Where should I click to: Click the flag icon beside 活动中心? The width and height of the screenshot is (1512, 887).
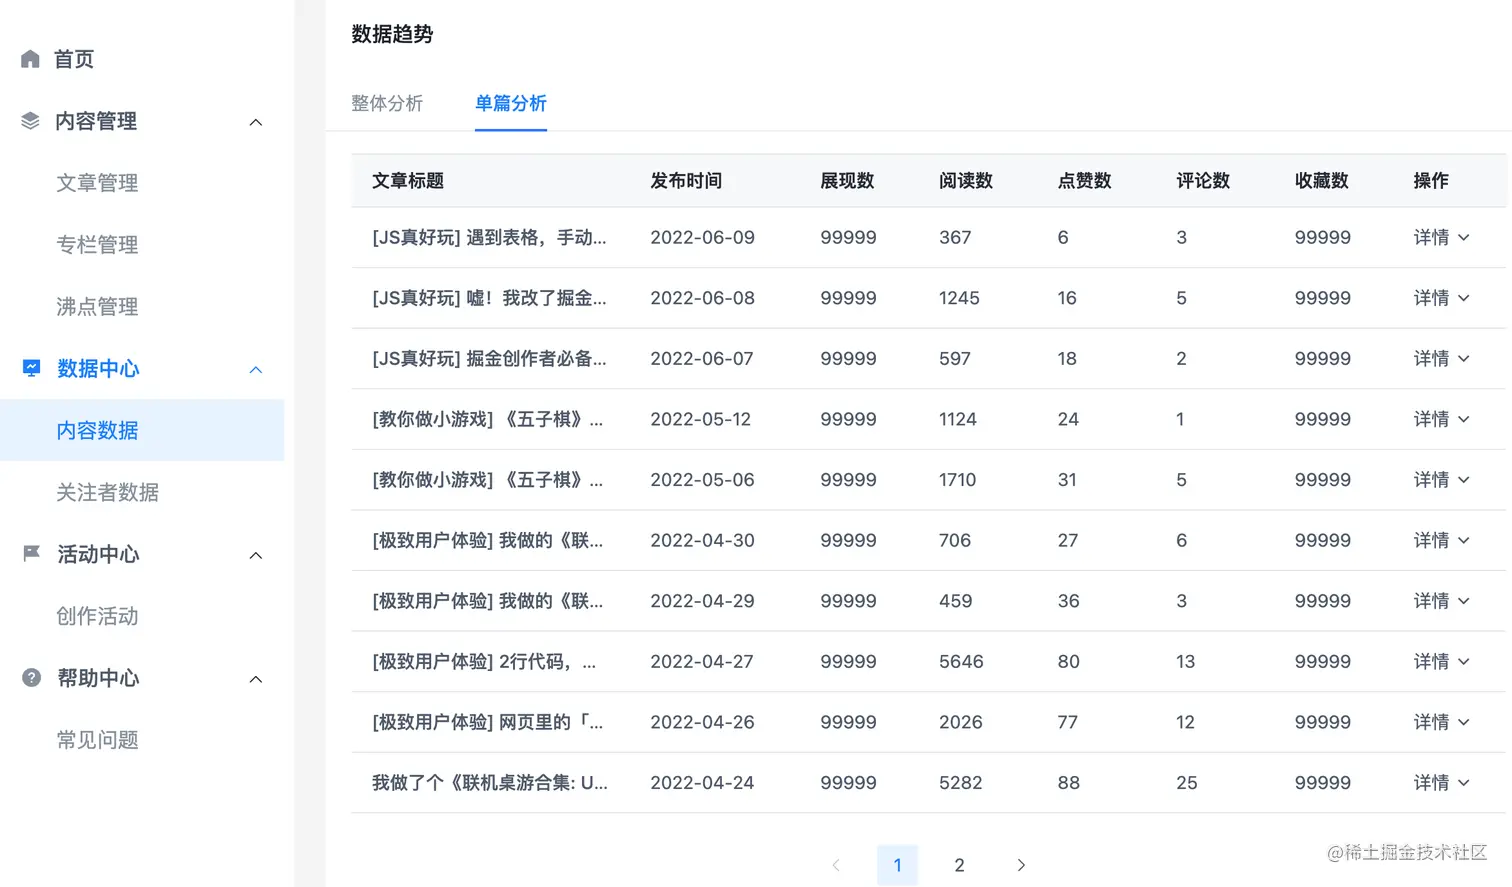point(31,553)
